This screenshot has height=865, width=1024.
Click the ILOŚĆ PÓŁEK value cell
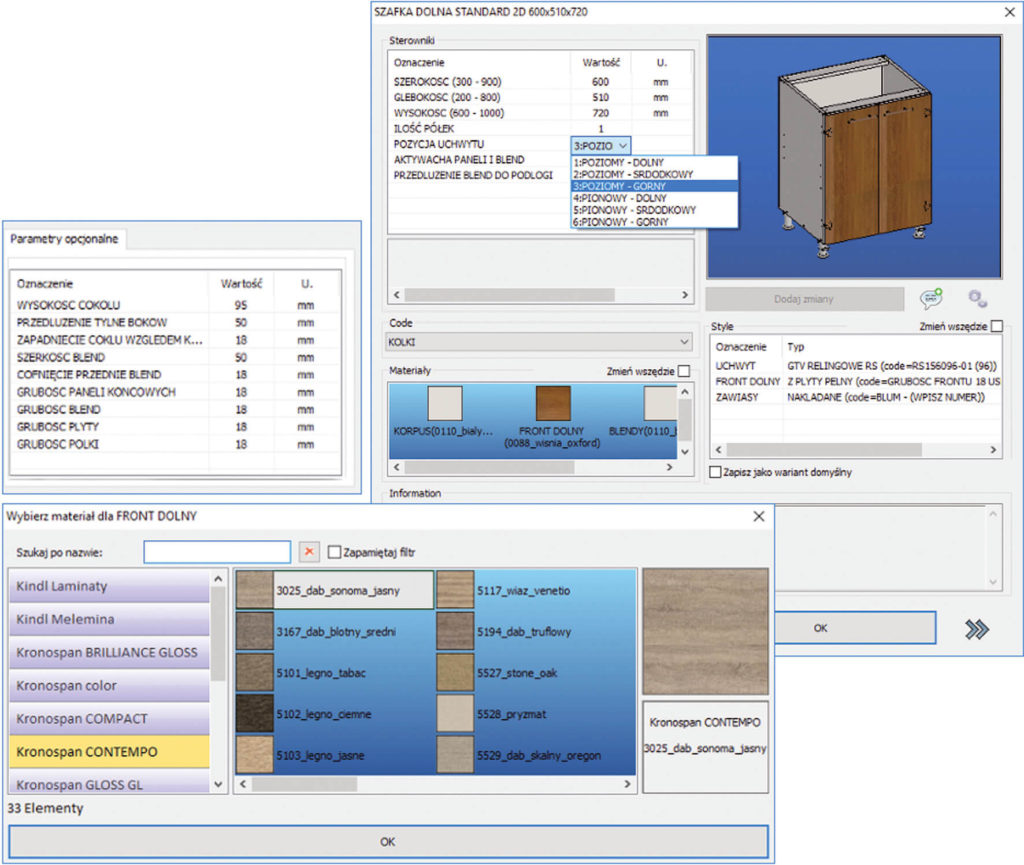click(x=600, y=129)
